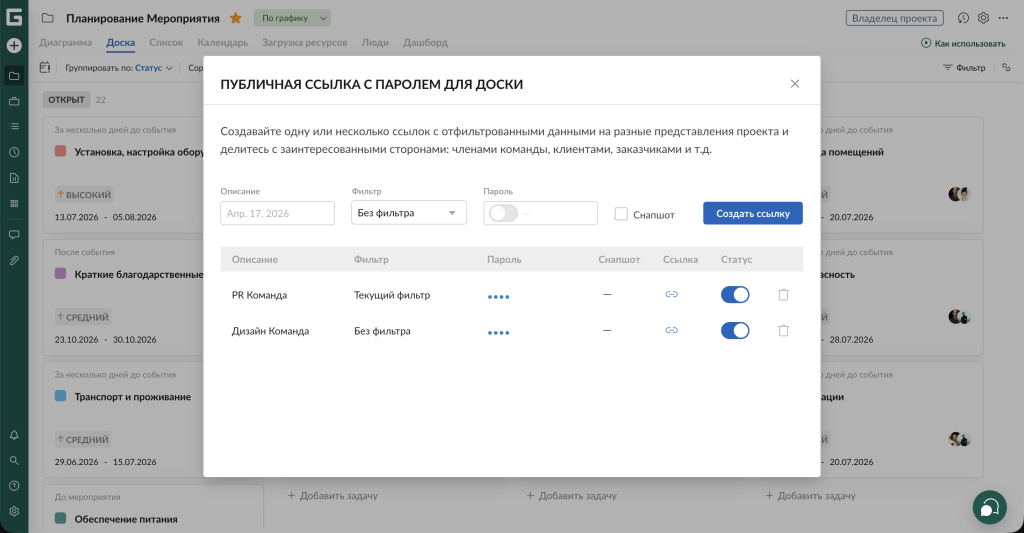Click the project folder icon in header
1024x533 pixels.
click(48, 18)
